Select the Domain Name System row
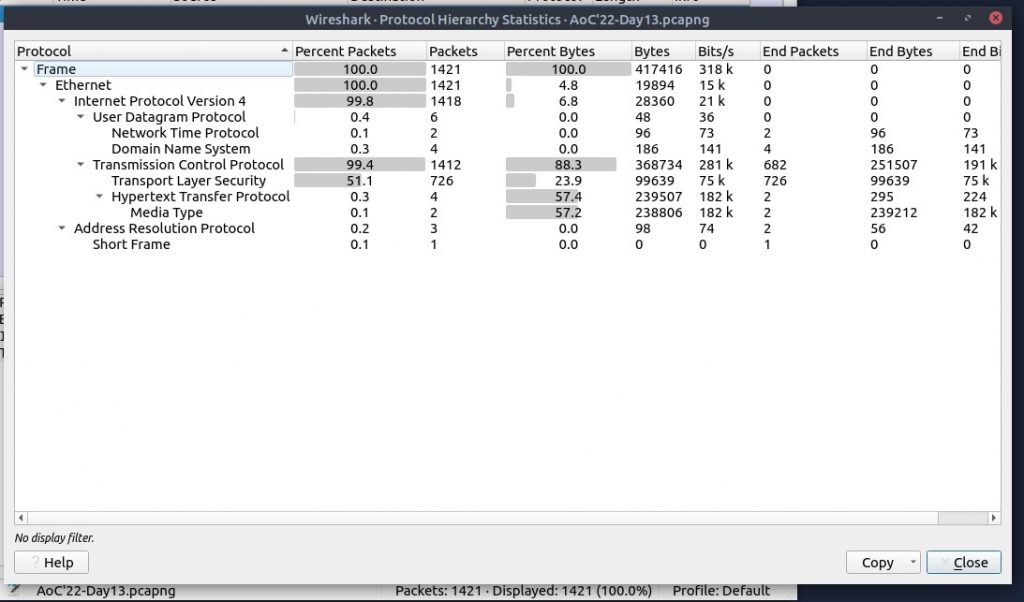This screenshot has height=602, width=1024. pos(180,149)
